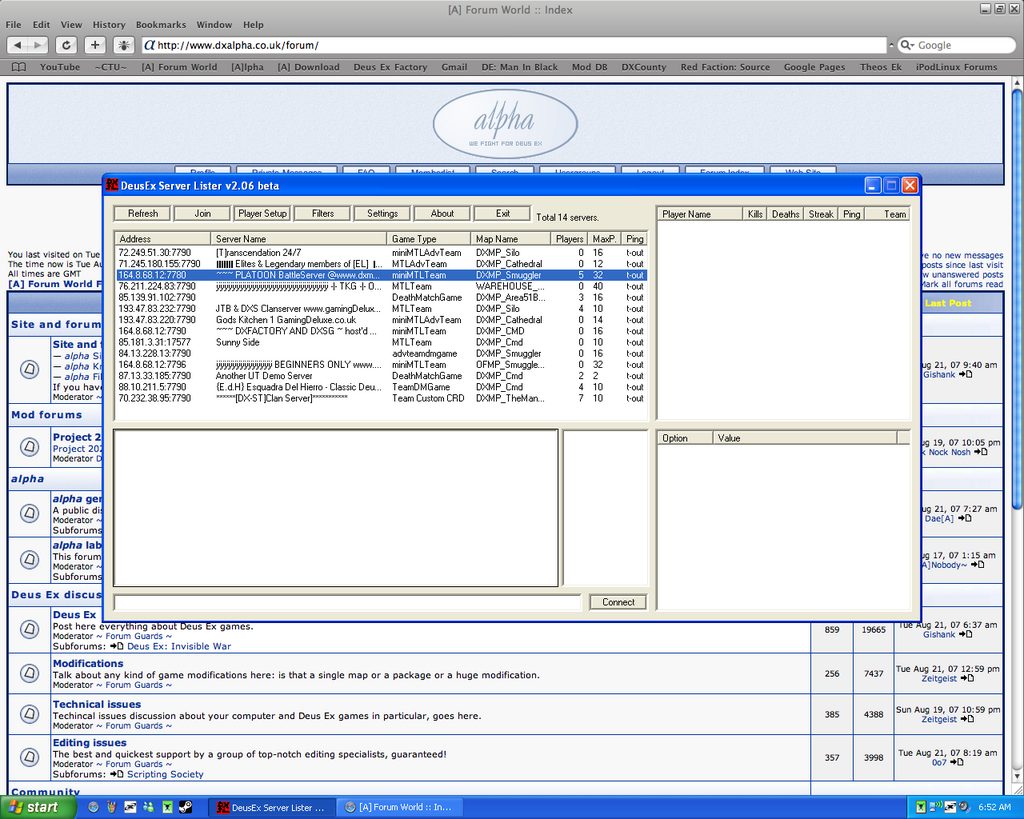Click the forum status icon beside Modifications
1024x819 pixels.
pos(29,673)
